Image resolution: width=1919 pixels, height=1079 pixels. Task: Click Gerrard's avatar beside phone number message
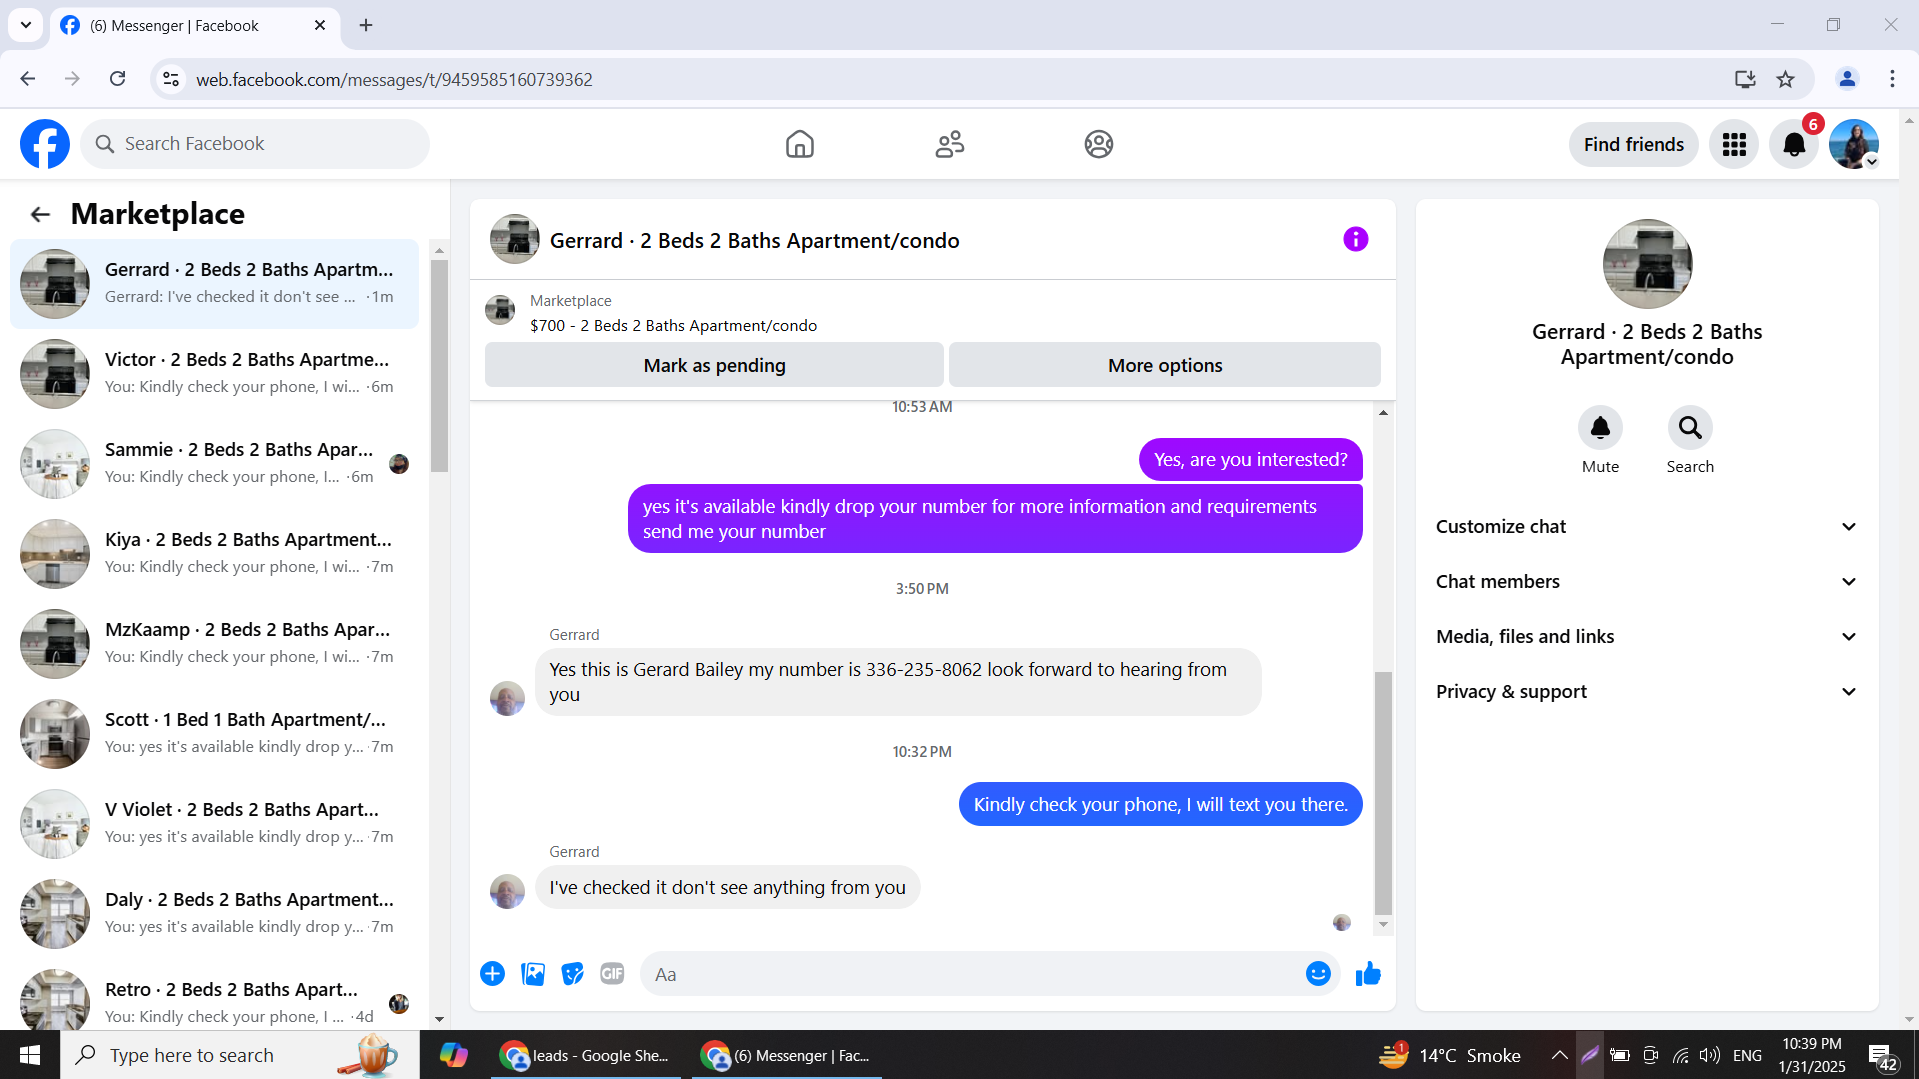(507, 699)
